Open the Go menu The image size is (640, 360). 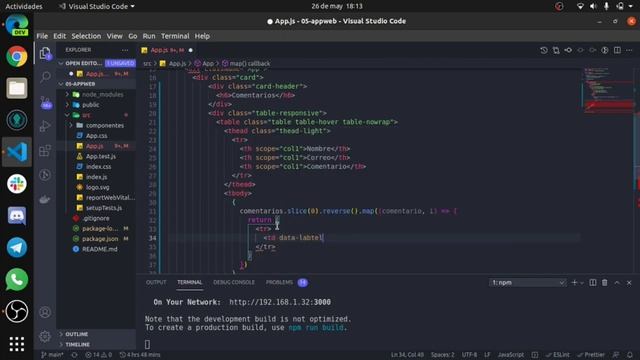[x=133, y=36]
